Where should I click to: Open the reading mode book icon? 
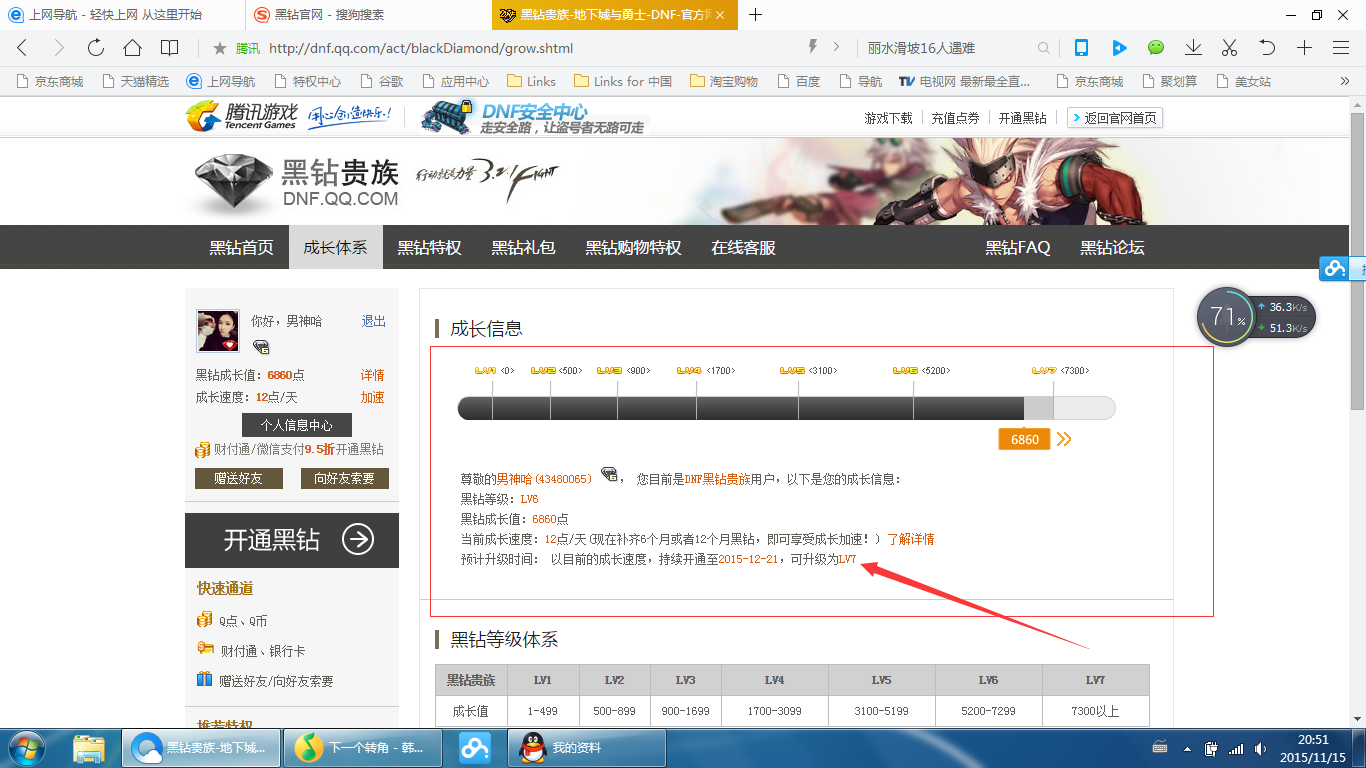point(169,47)
